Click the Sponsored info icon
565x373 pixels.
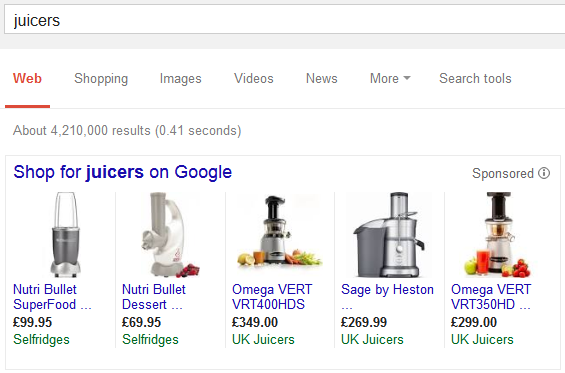pos(544,173)
